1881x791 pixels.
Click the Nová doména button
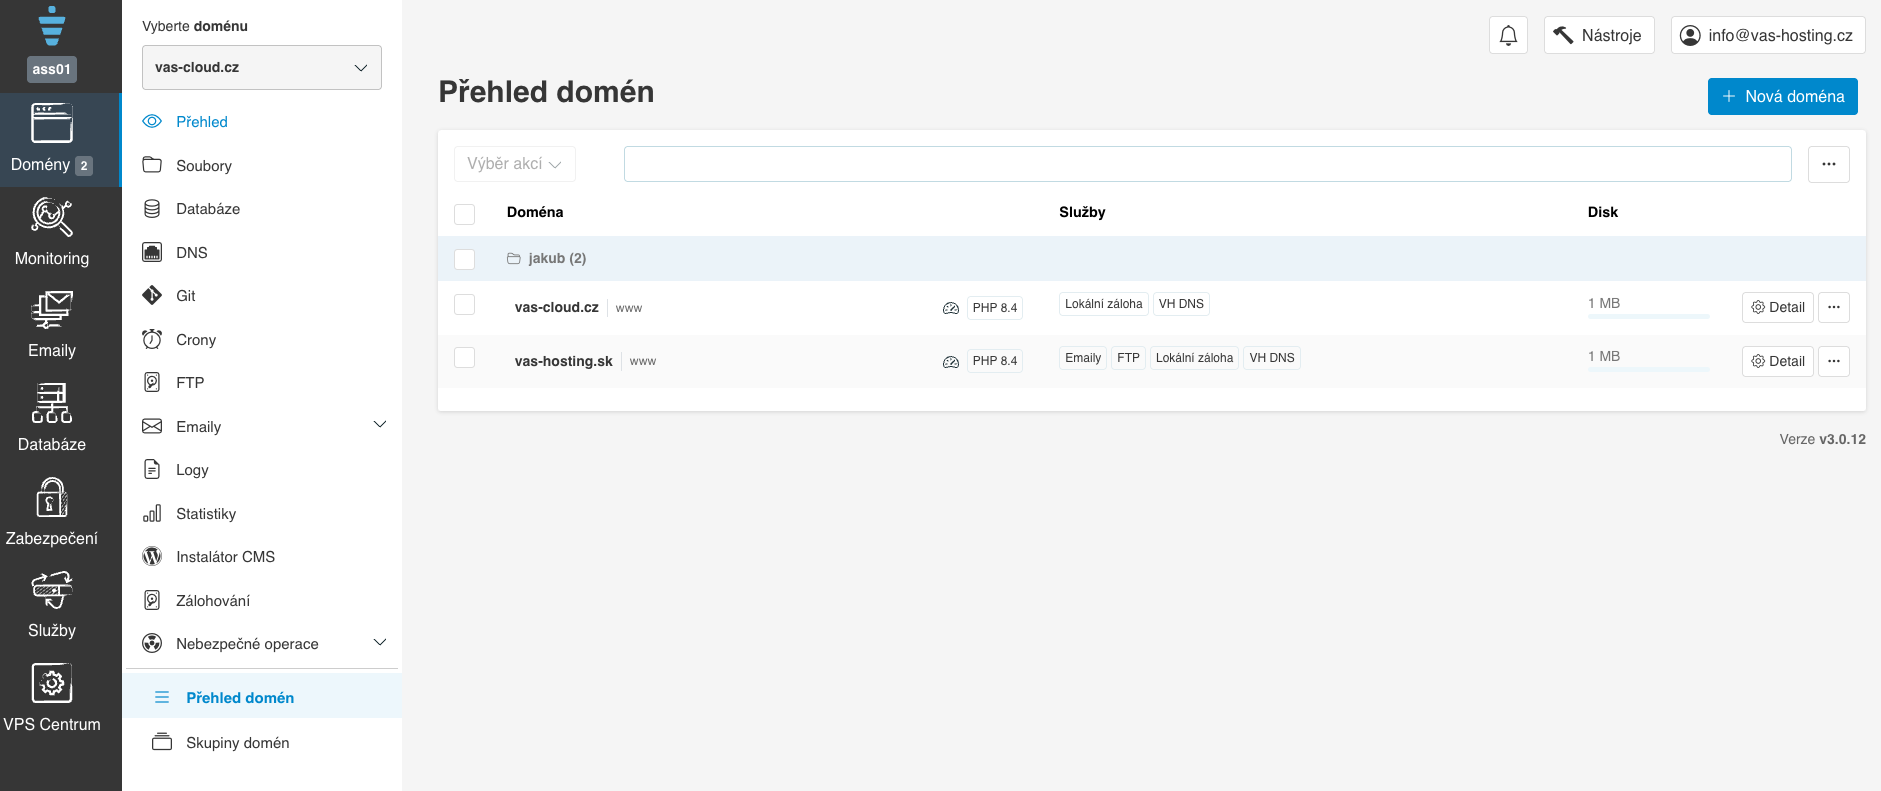(x=1782, y=97)
